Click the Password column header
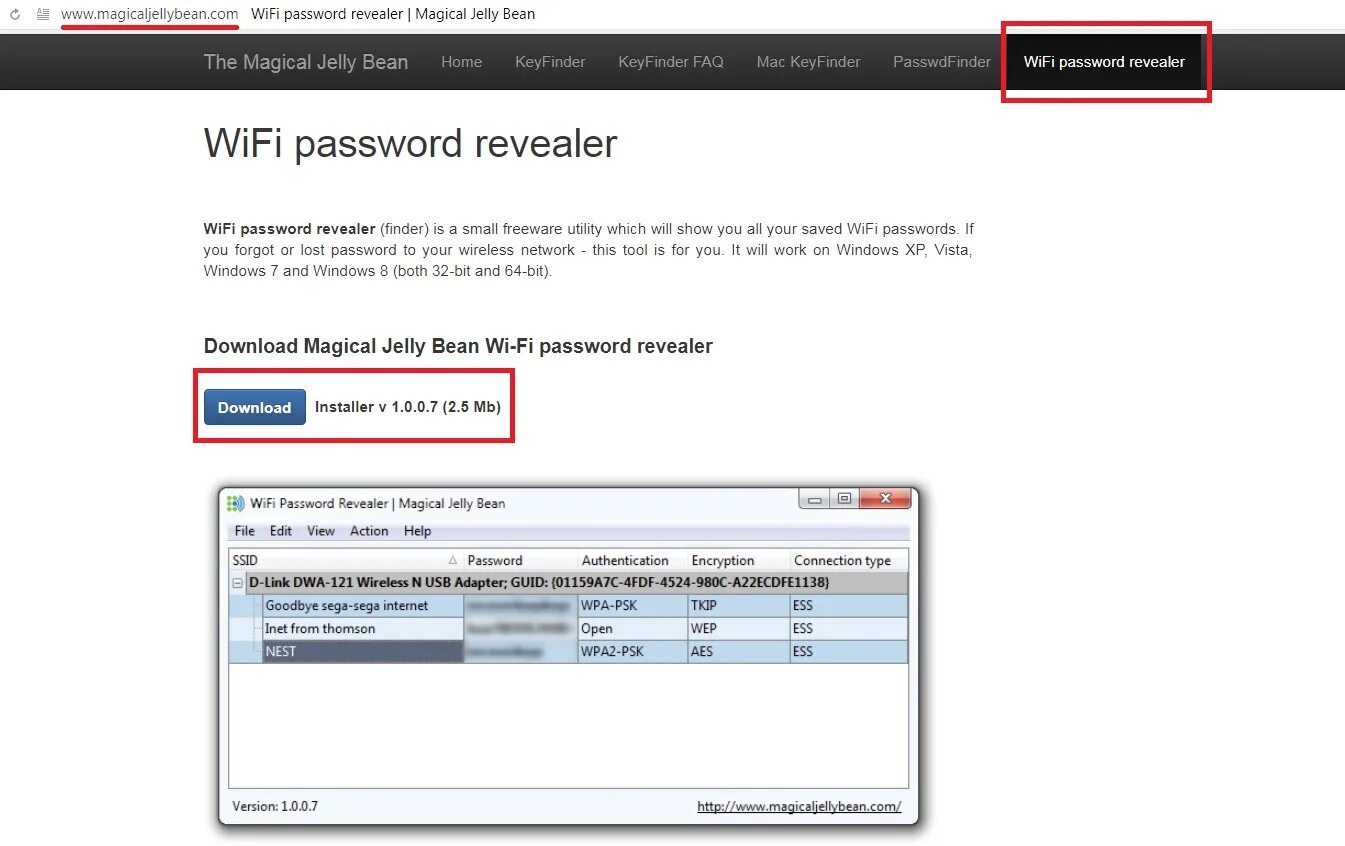This screenshot has width=1345, height=846. (521, 560)
